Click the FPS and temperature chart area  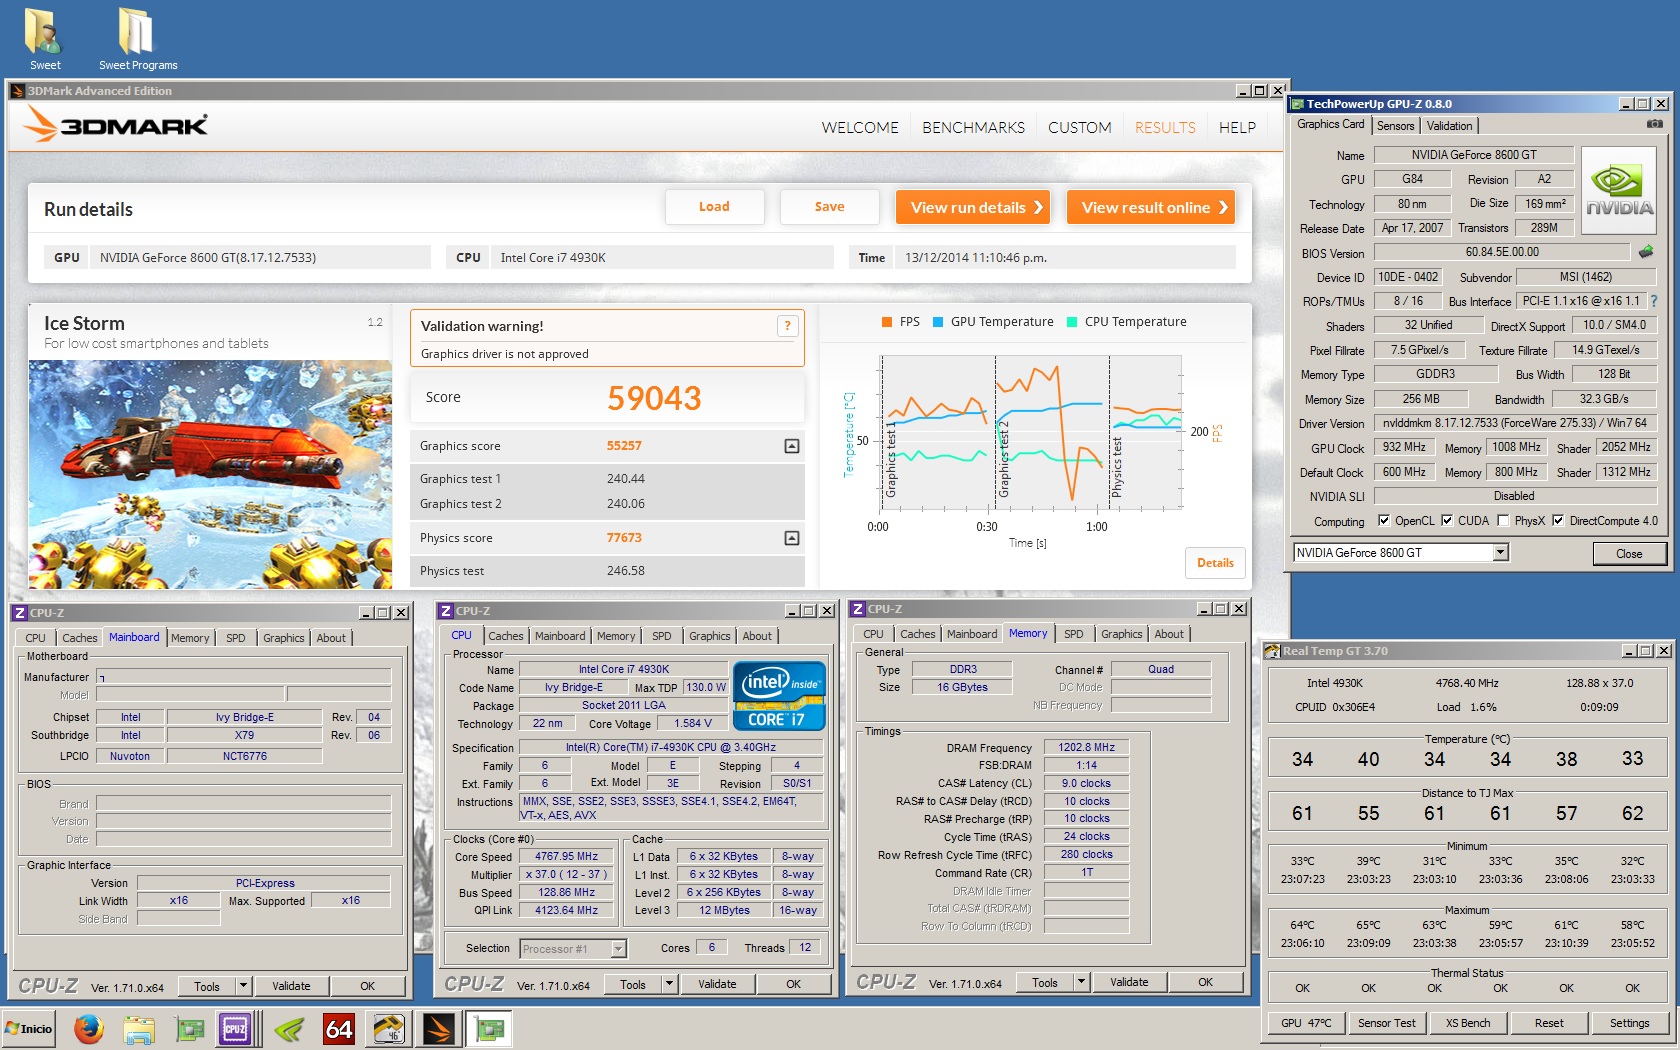tap(1030, 432)
